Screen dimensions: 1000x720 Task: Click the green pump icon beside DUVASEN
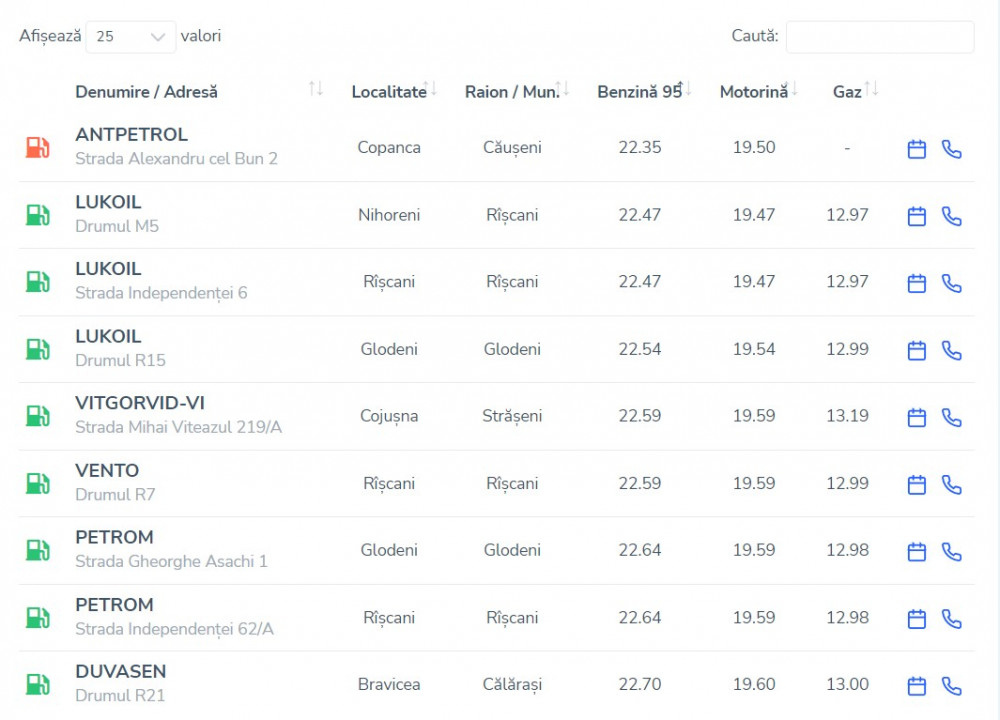37,685
